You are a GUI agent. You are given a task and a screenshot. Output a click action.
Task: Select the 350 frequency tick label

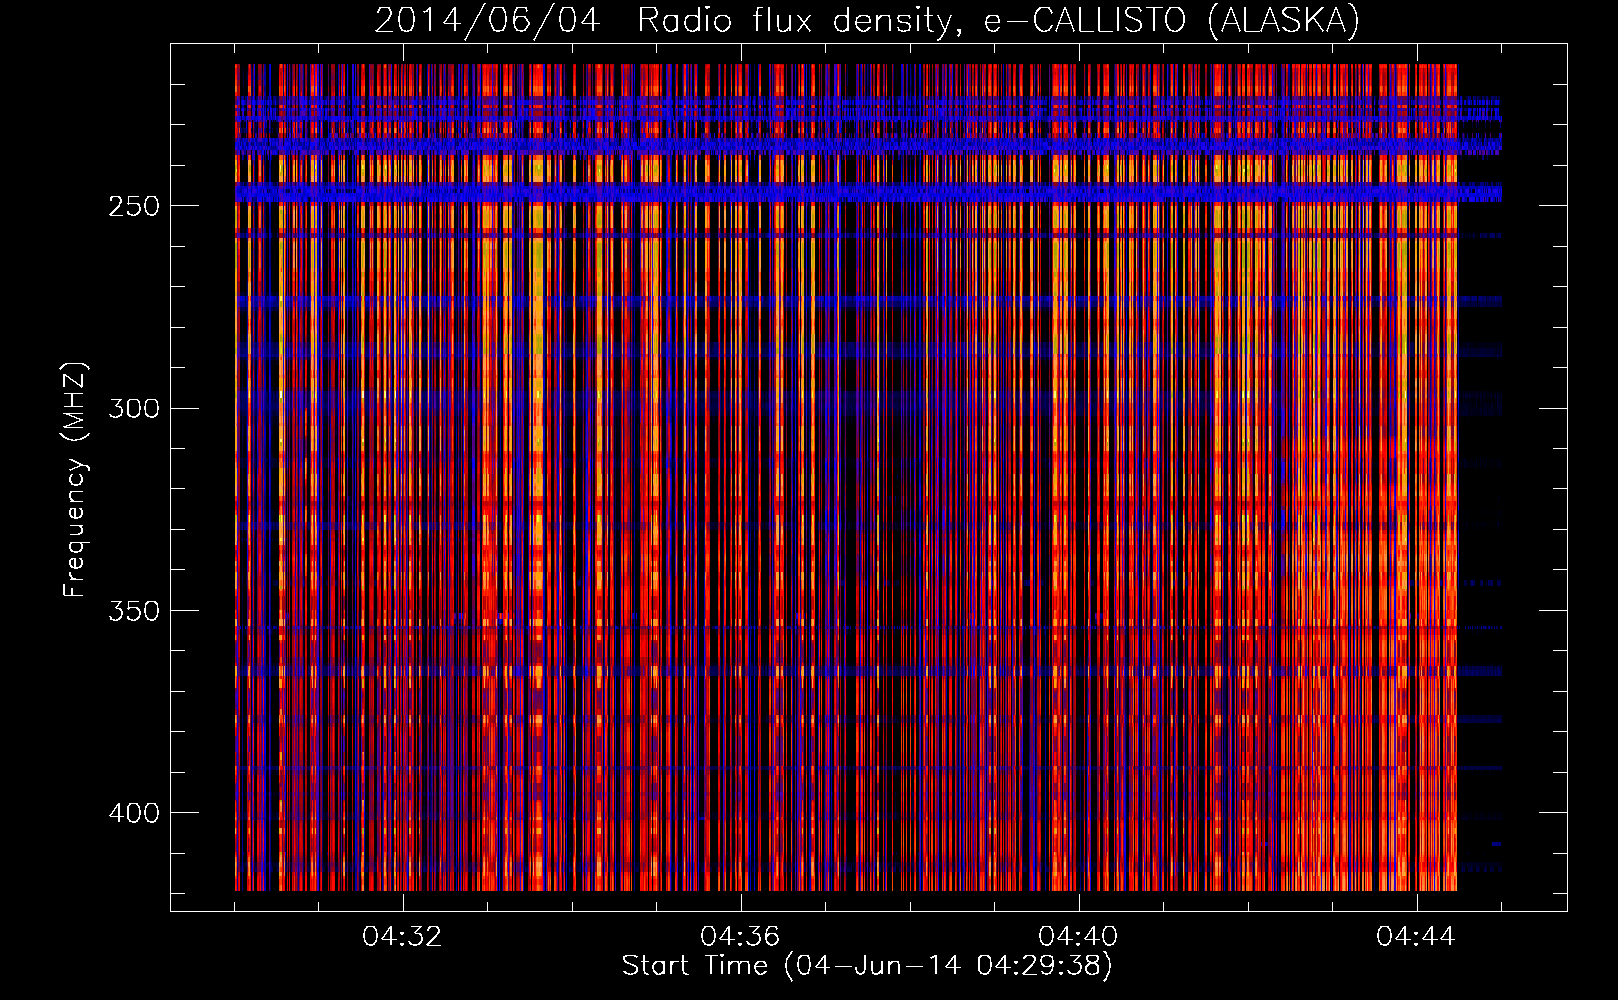pos(134,610)
